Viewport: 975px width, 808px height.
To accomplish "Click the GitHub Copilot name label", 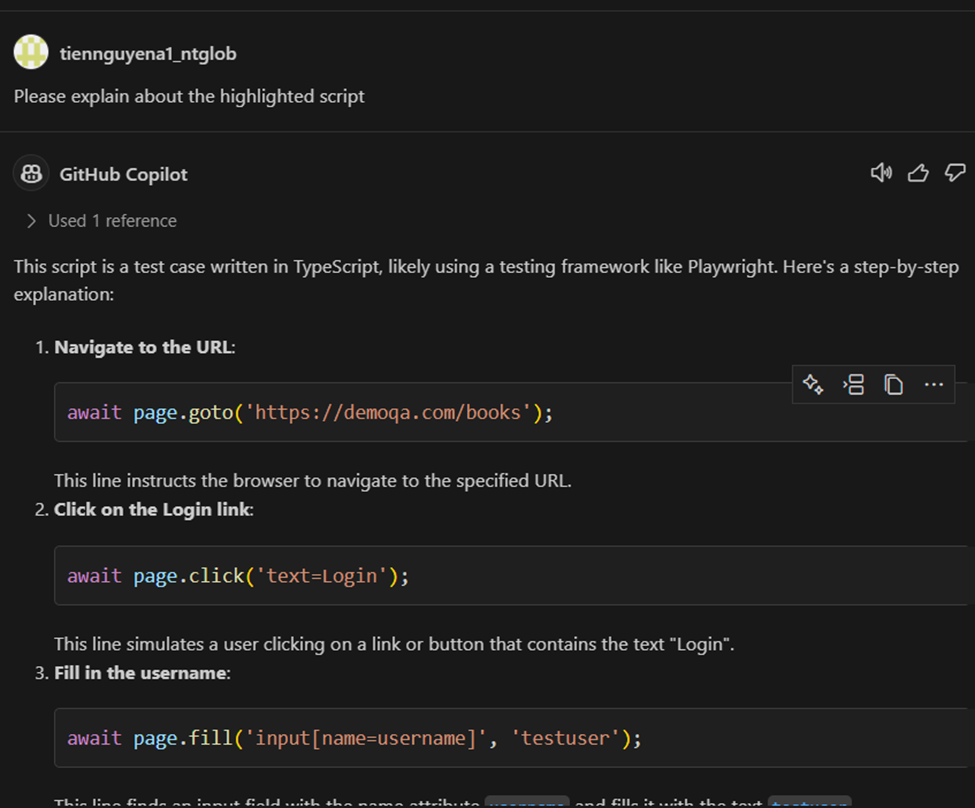I will [123, 175].
